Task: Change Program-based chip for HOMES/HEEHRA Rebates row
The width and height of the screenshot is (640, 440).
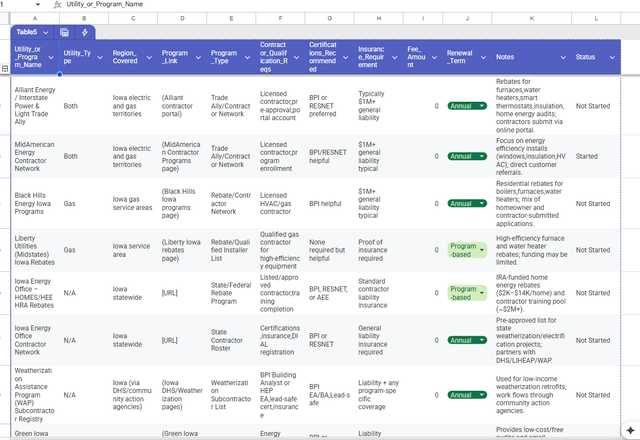Action: tap(467, 293)
